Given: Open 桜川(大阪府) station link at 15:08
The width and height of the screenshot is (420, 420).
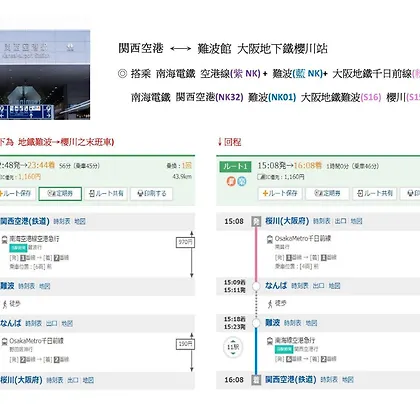Looking at the screenshot, I should 287,221.
